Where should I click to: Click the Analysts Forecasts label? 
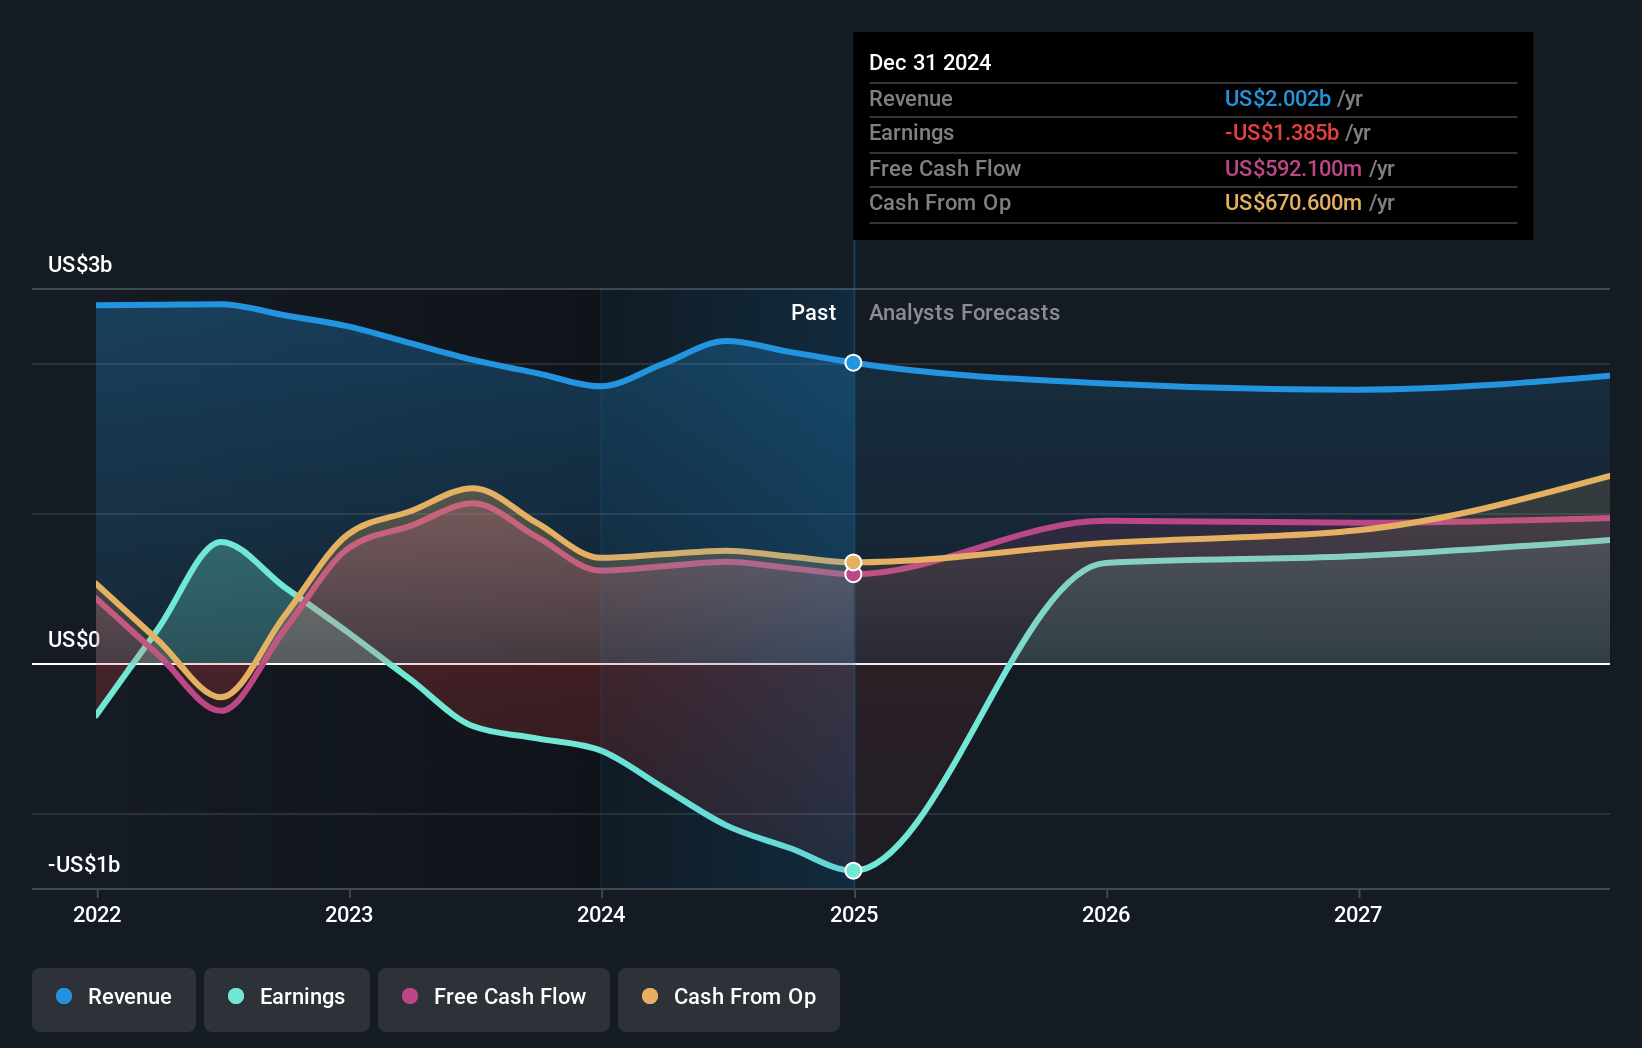point(964,312)
